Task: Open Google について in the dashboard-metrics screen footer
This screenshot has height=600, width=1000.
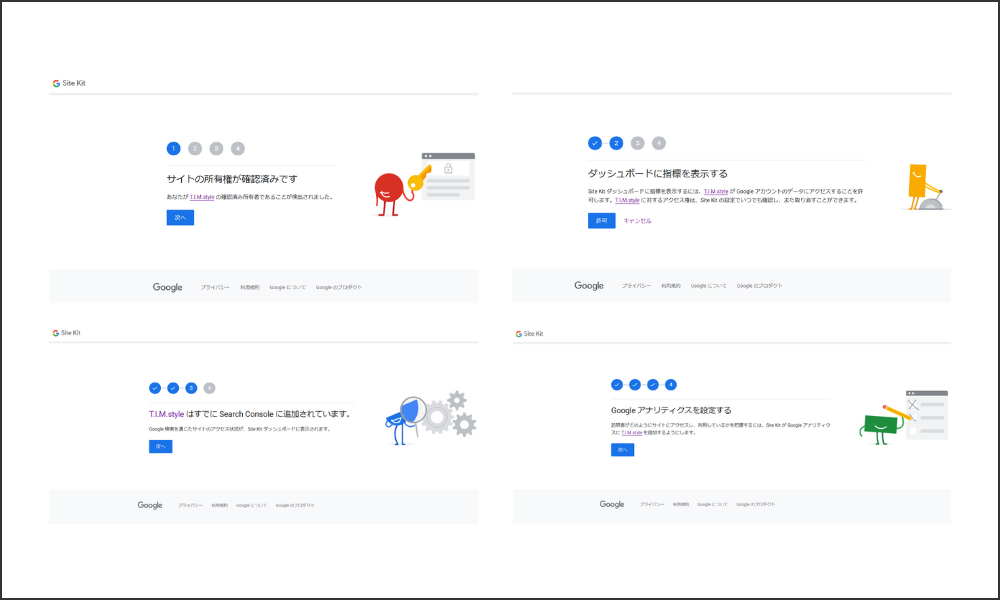Action: 709,286
